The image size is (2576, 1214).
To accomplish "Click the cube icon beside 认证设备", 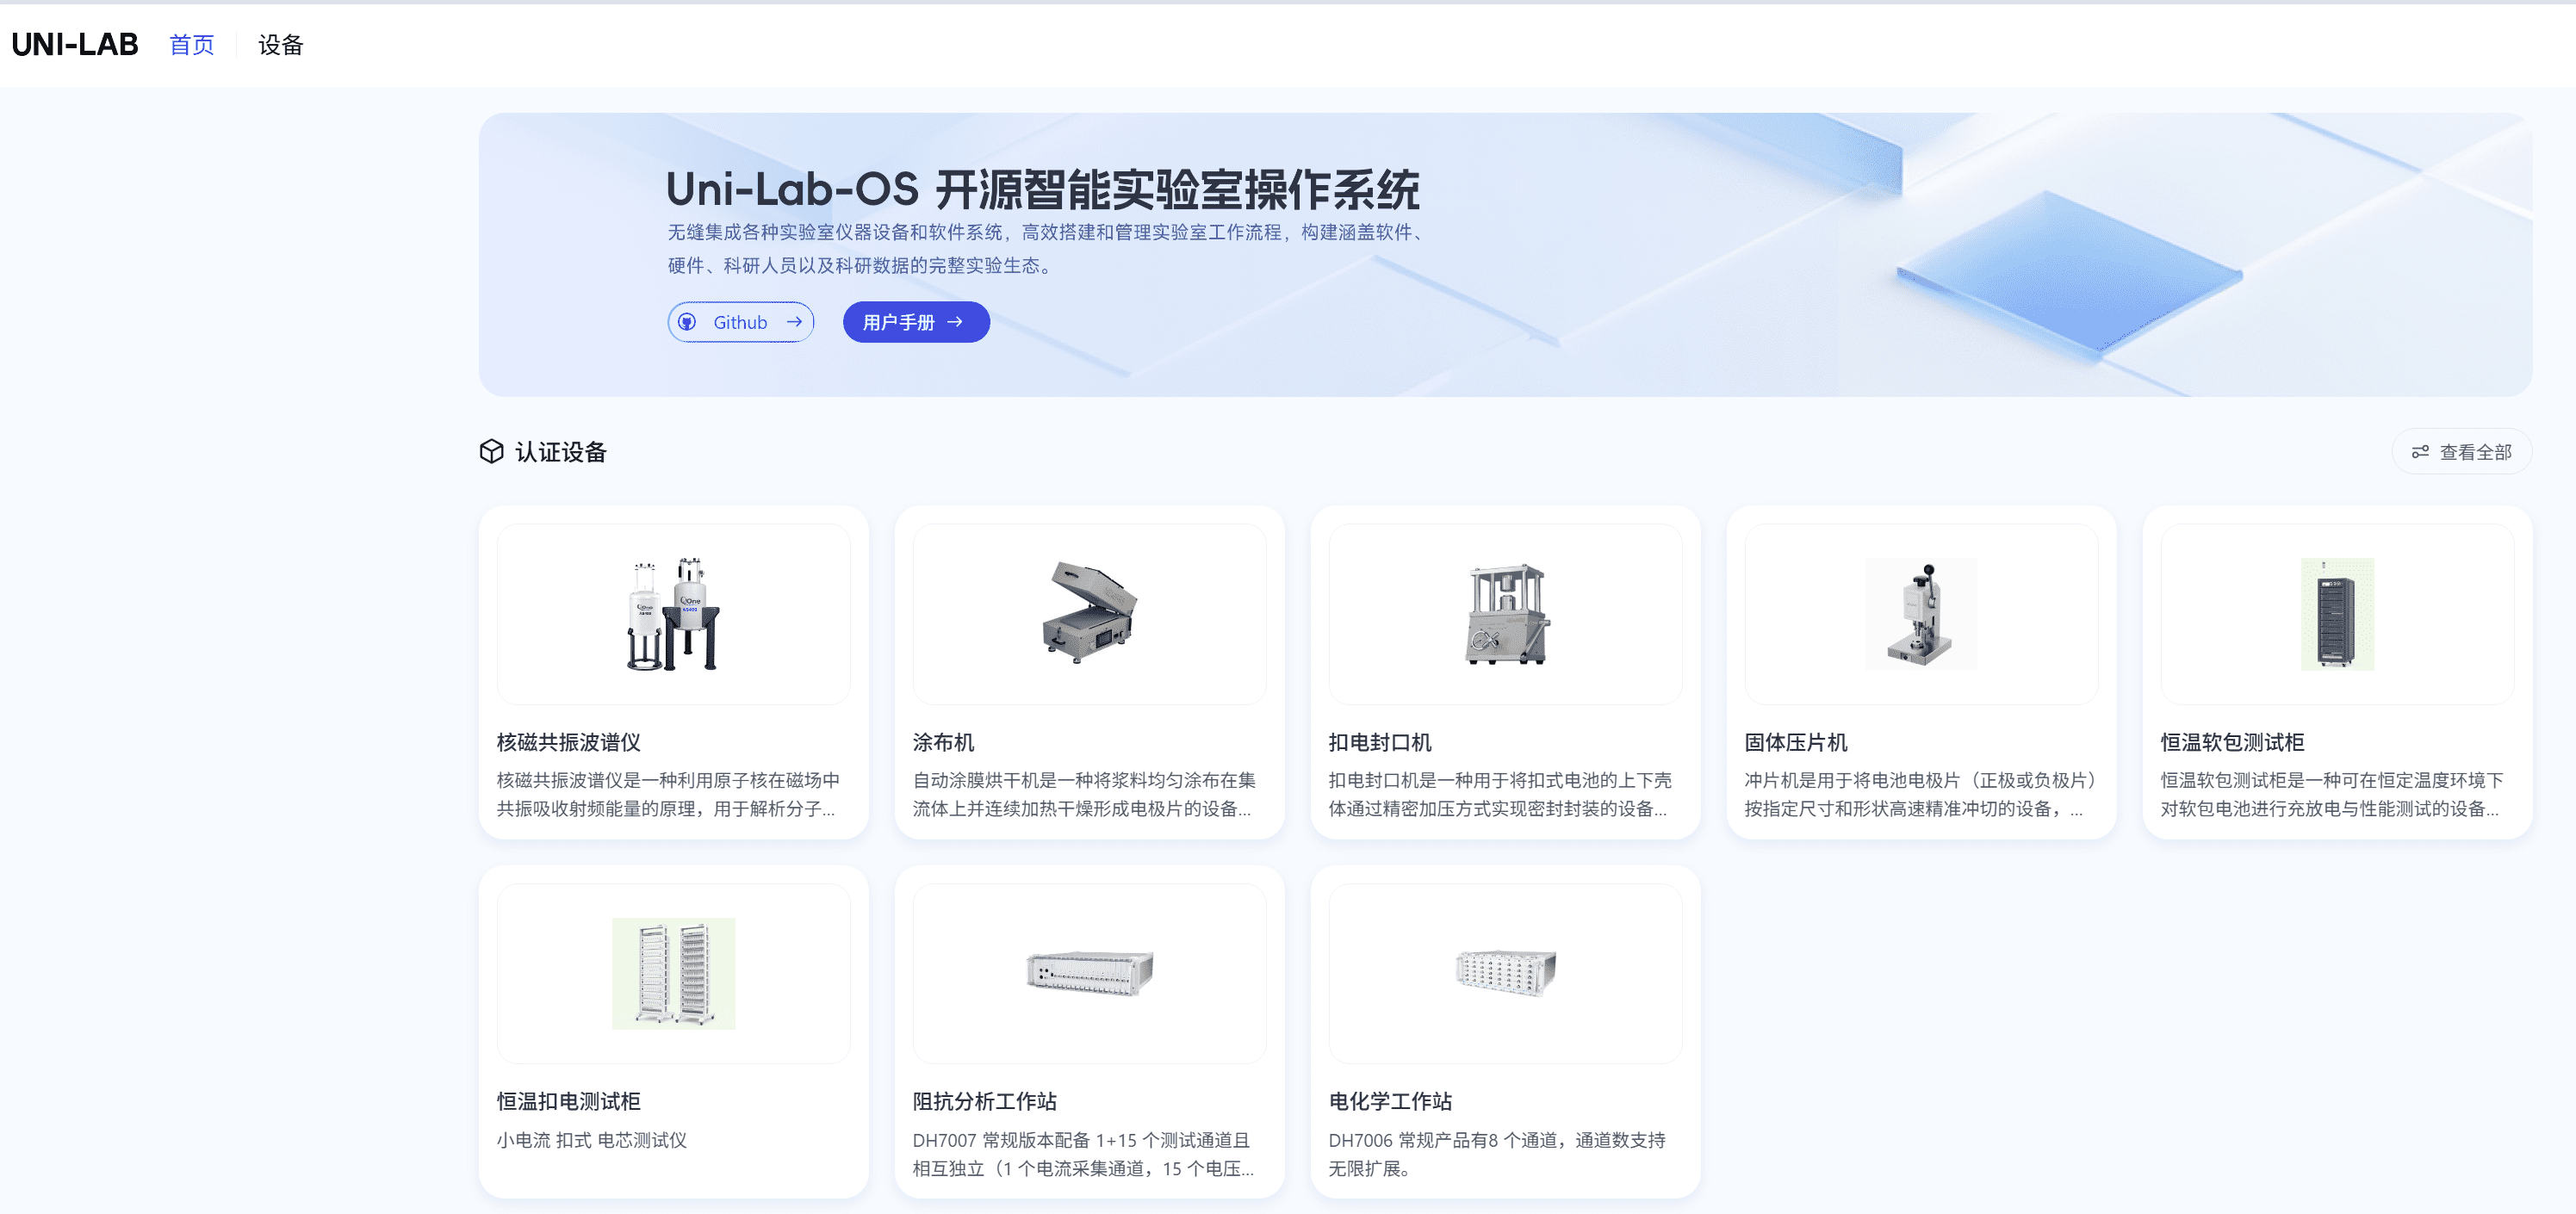I will point(491,452).
